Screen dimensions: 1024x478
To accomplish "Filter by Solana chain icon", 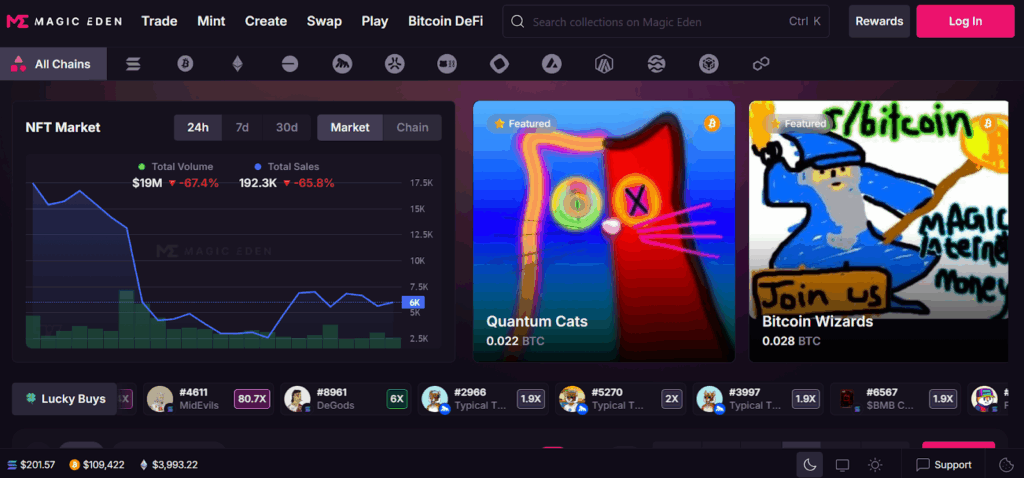I will click(133, 64).
